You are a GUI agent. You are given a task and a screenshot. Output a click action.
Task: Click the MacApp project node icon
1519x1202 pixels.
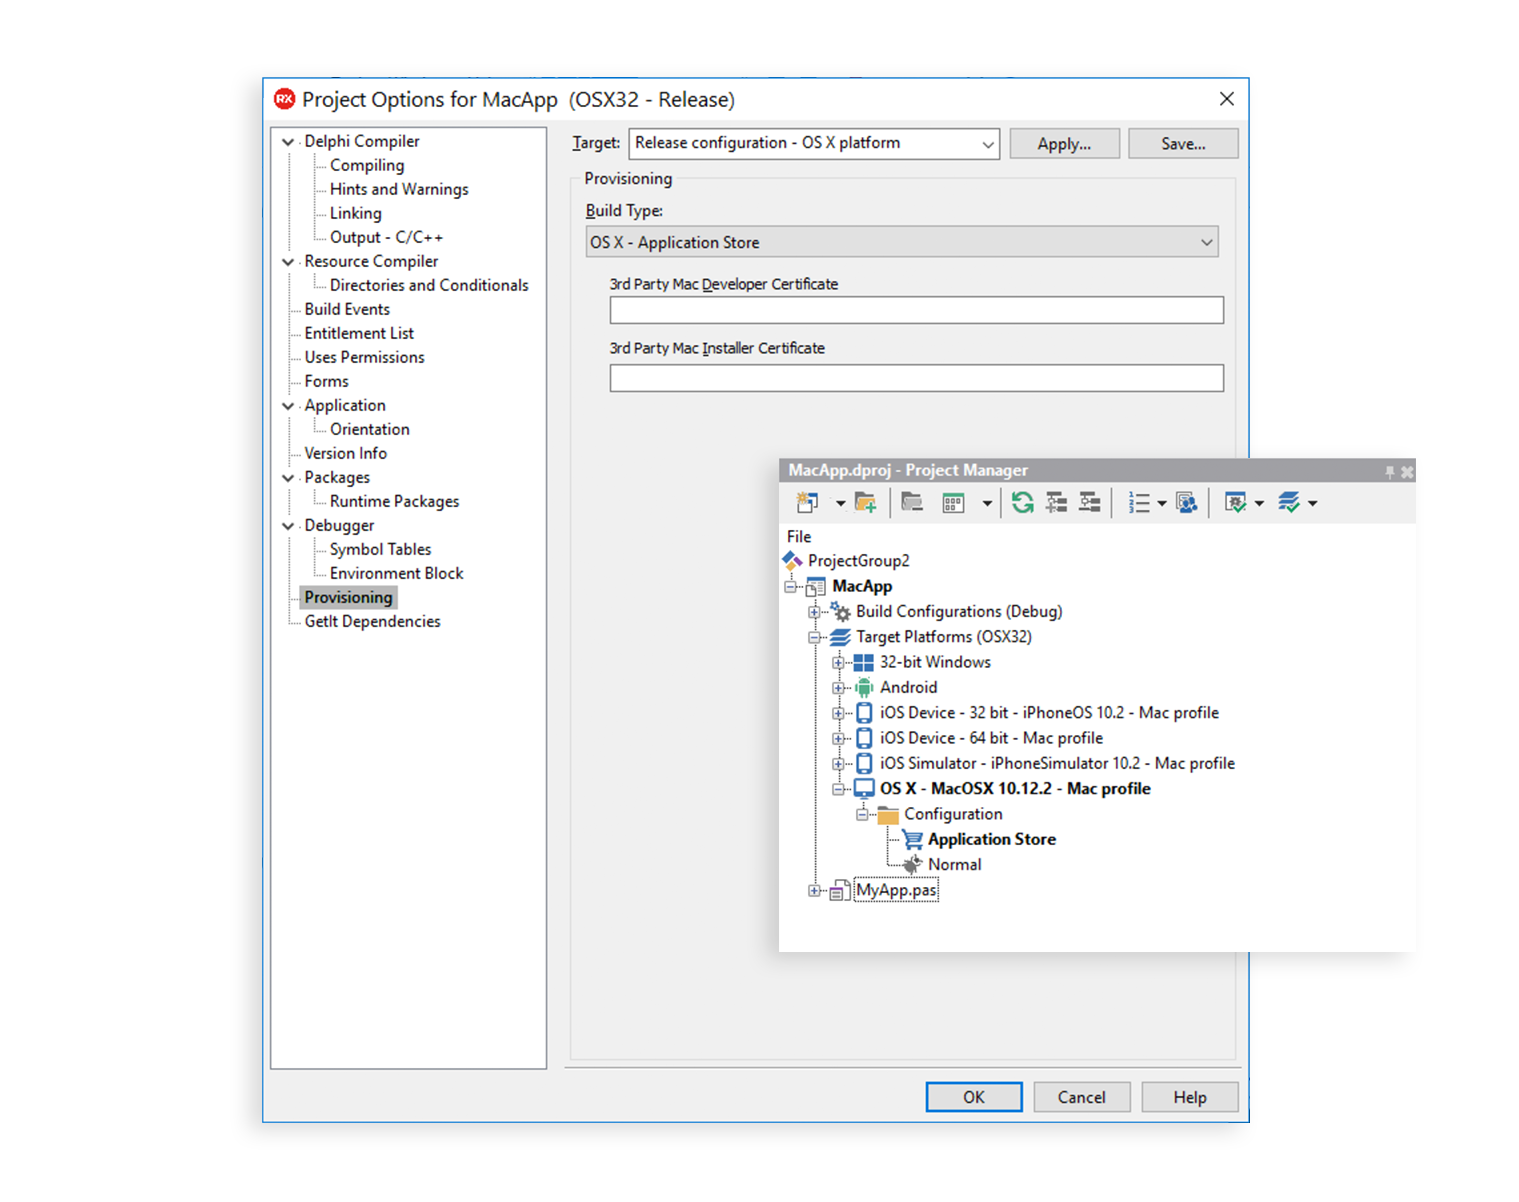pos(816,587)
